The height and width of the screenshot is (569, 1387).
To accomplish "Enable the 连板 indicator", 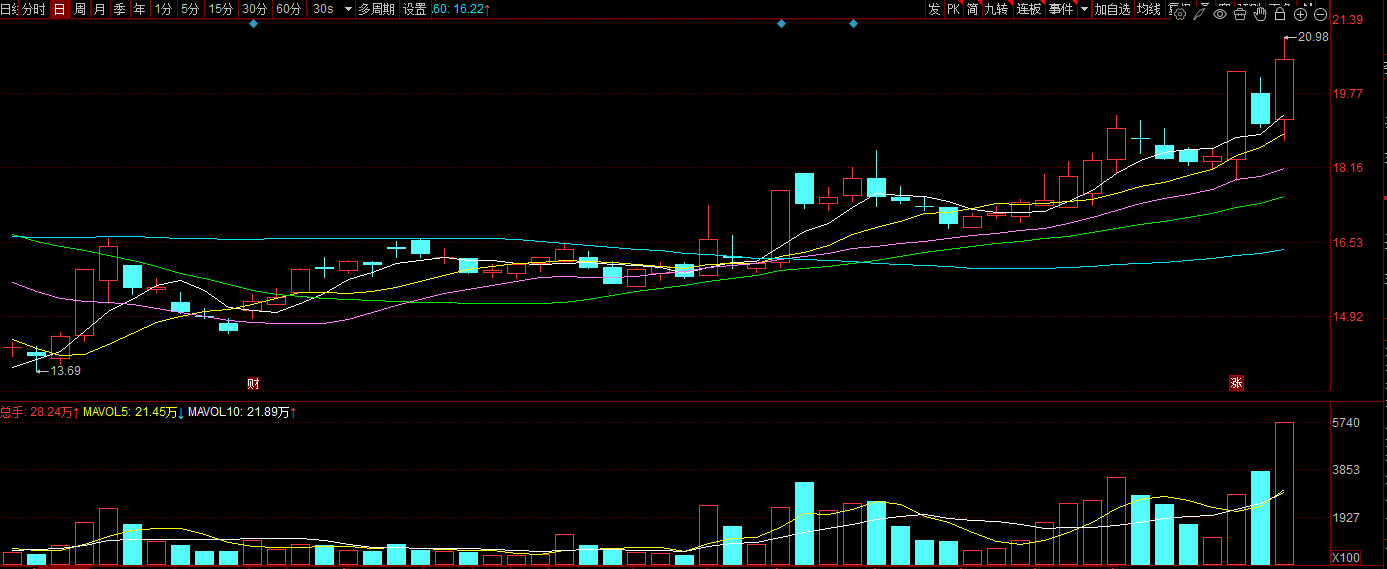I will (1029, 9).
